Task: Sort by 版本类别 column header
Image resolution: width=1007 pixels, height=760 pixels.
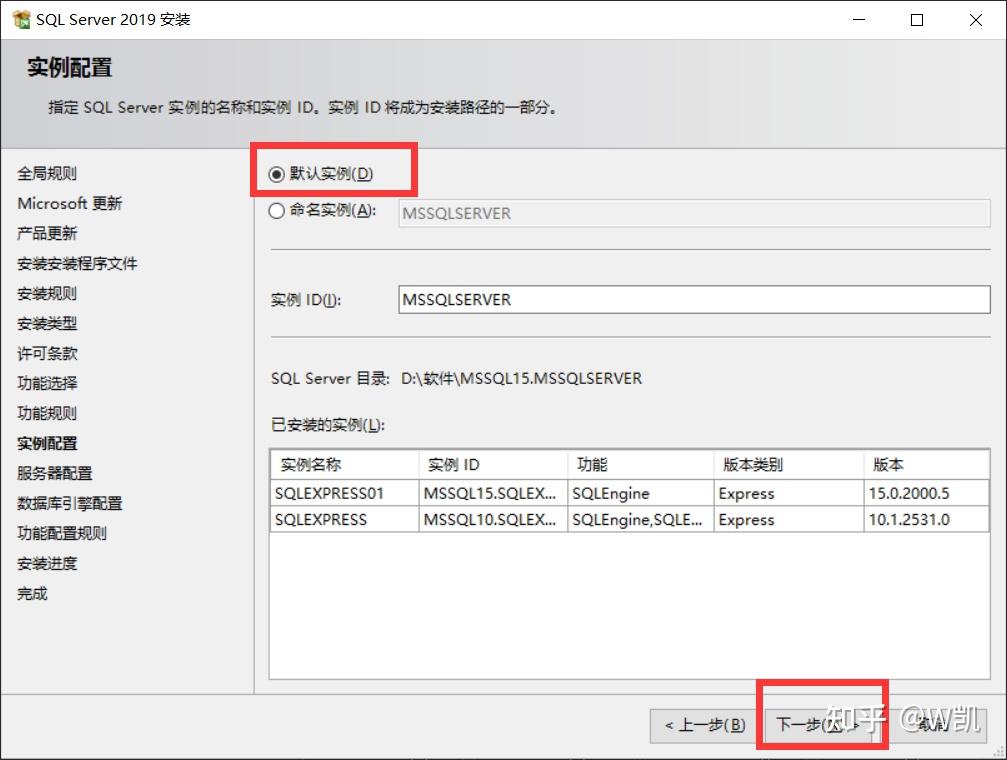Action: tap(789, 464)
